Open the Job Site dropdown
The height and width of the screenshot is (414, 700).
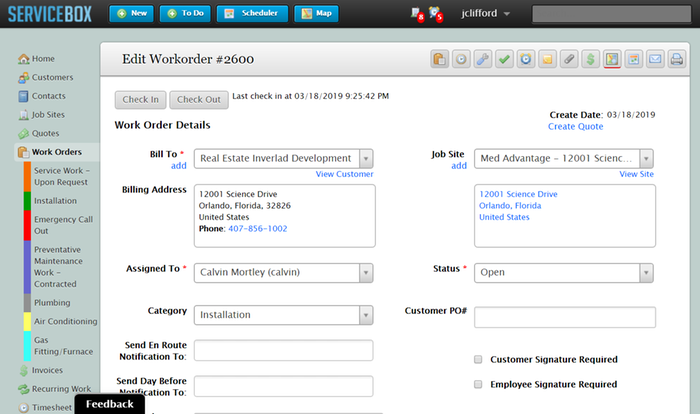(x=564, y=159)
